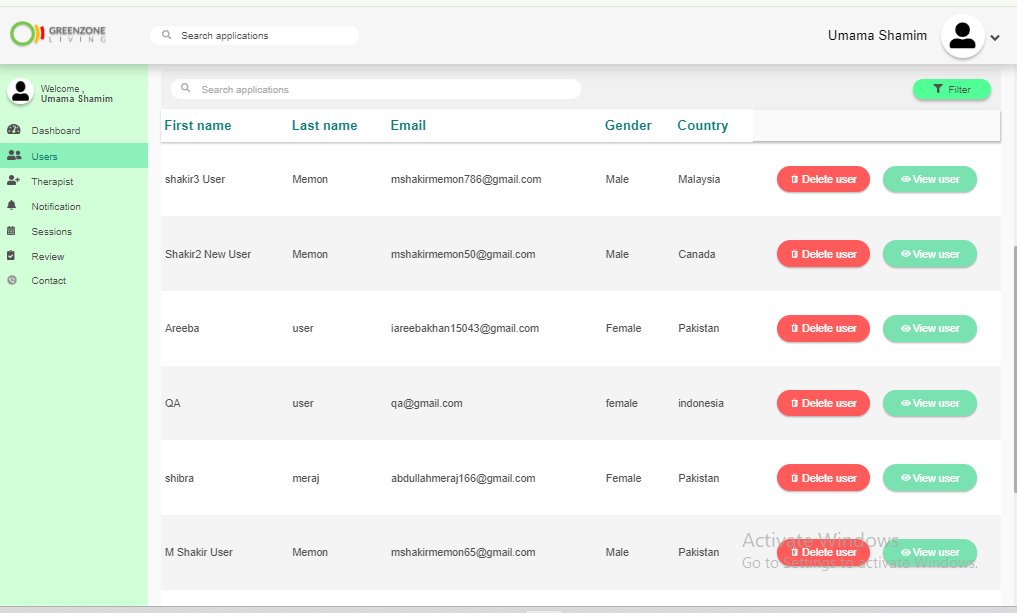
Task: Click the profile avatar in top bar
Action: click(x=963, y=36)
